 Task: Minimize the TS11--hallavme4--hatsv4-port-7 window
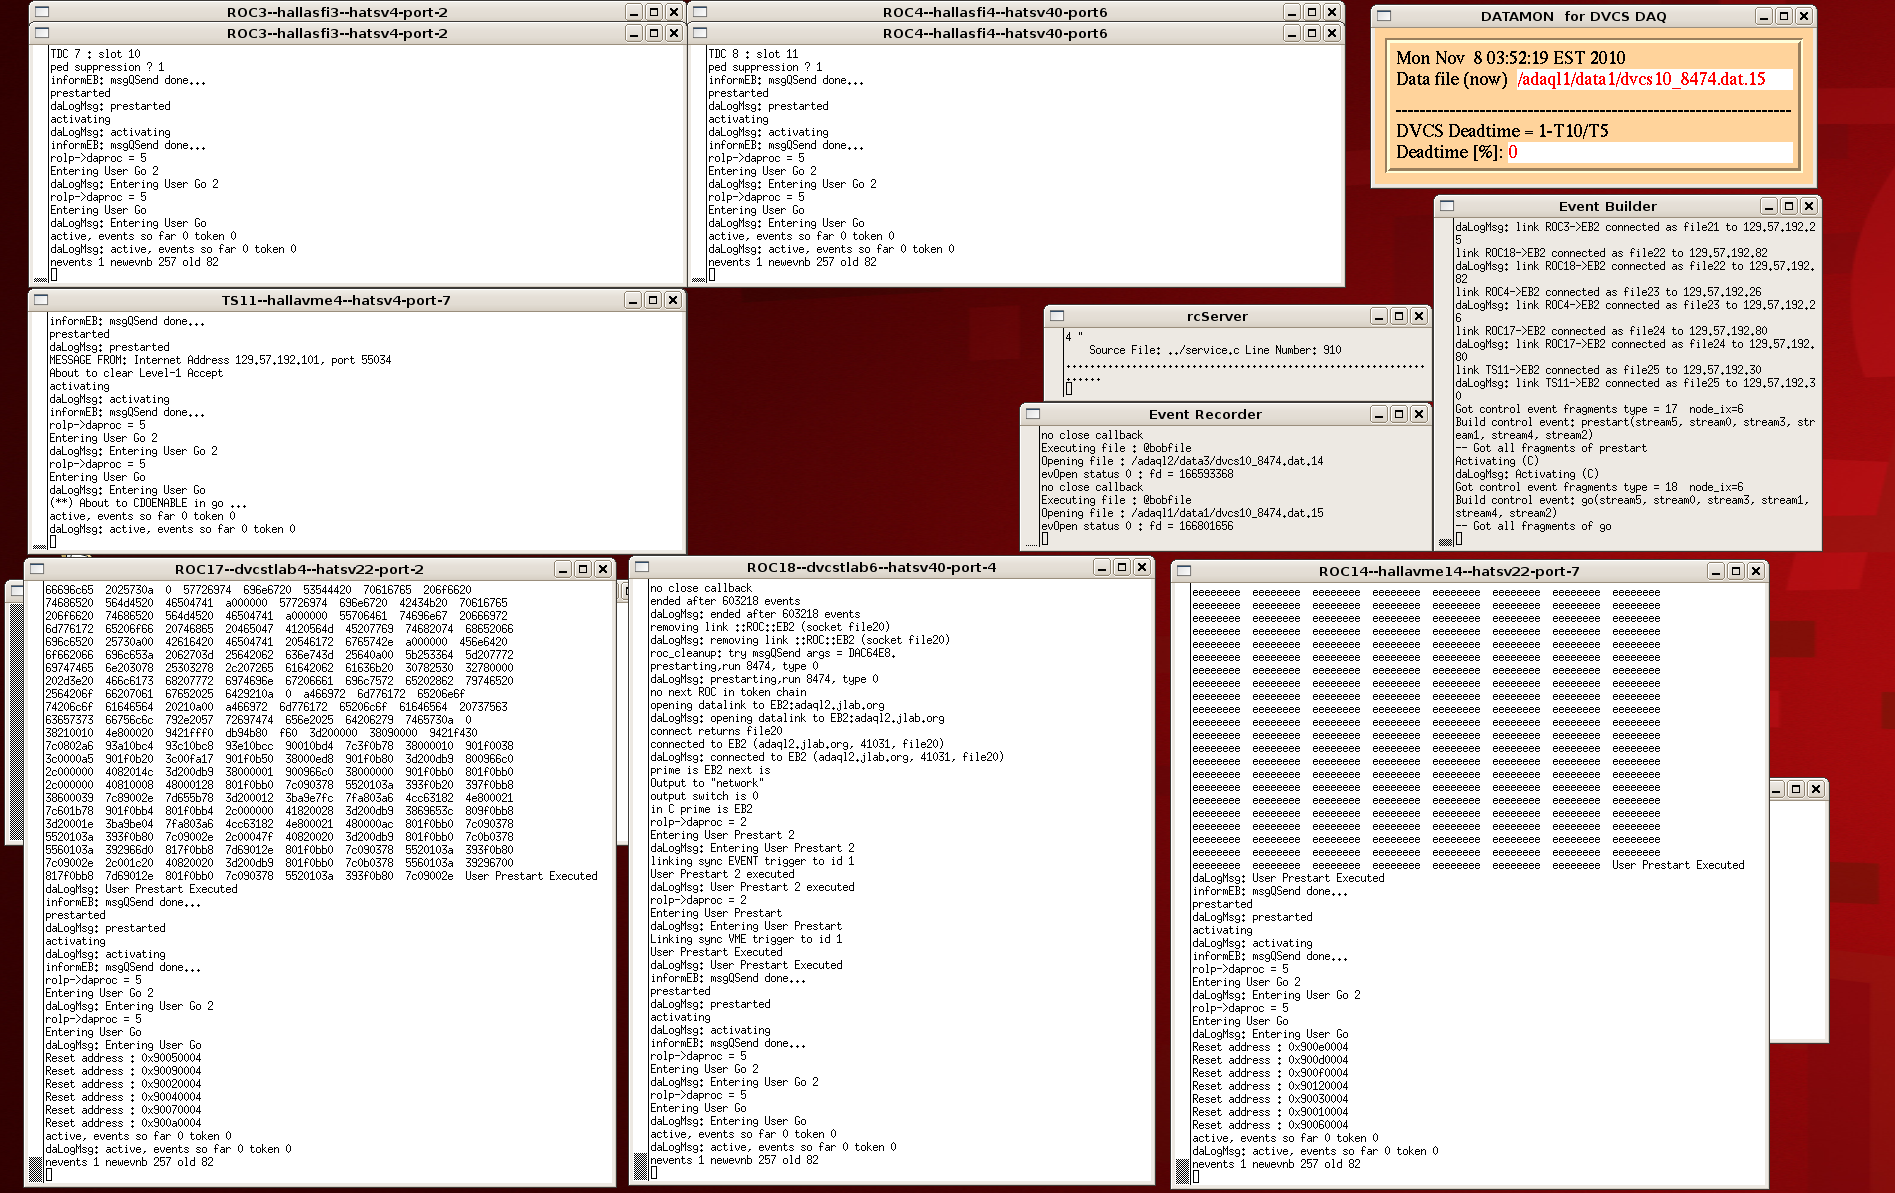coord(633,300)
